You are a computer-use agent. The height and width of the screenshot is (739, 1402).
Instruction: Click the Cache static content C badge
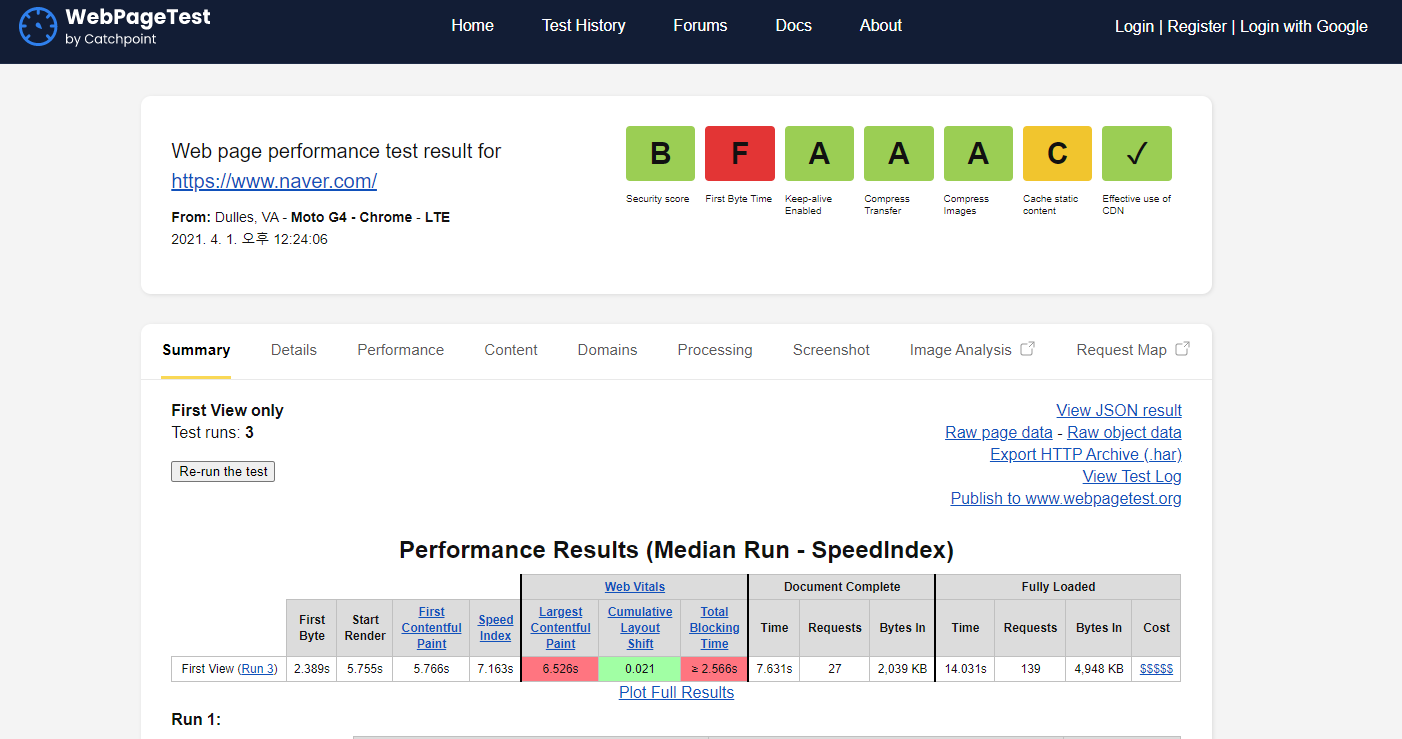pyautogui.click(x=1058, y=153)
